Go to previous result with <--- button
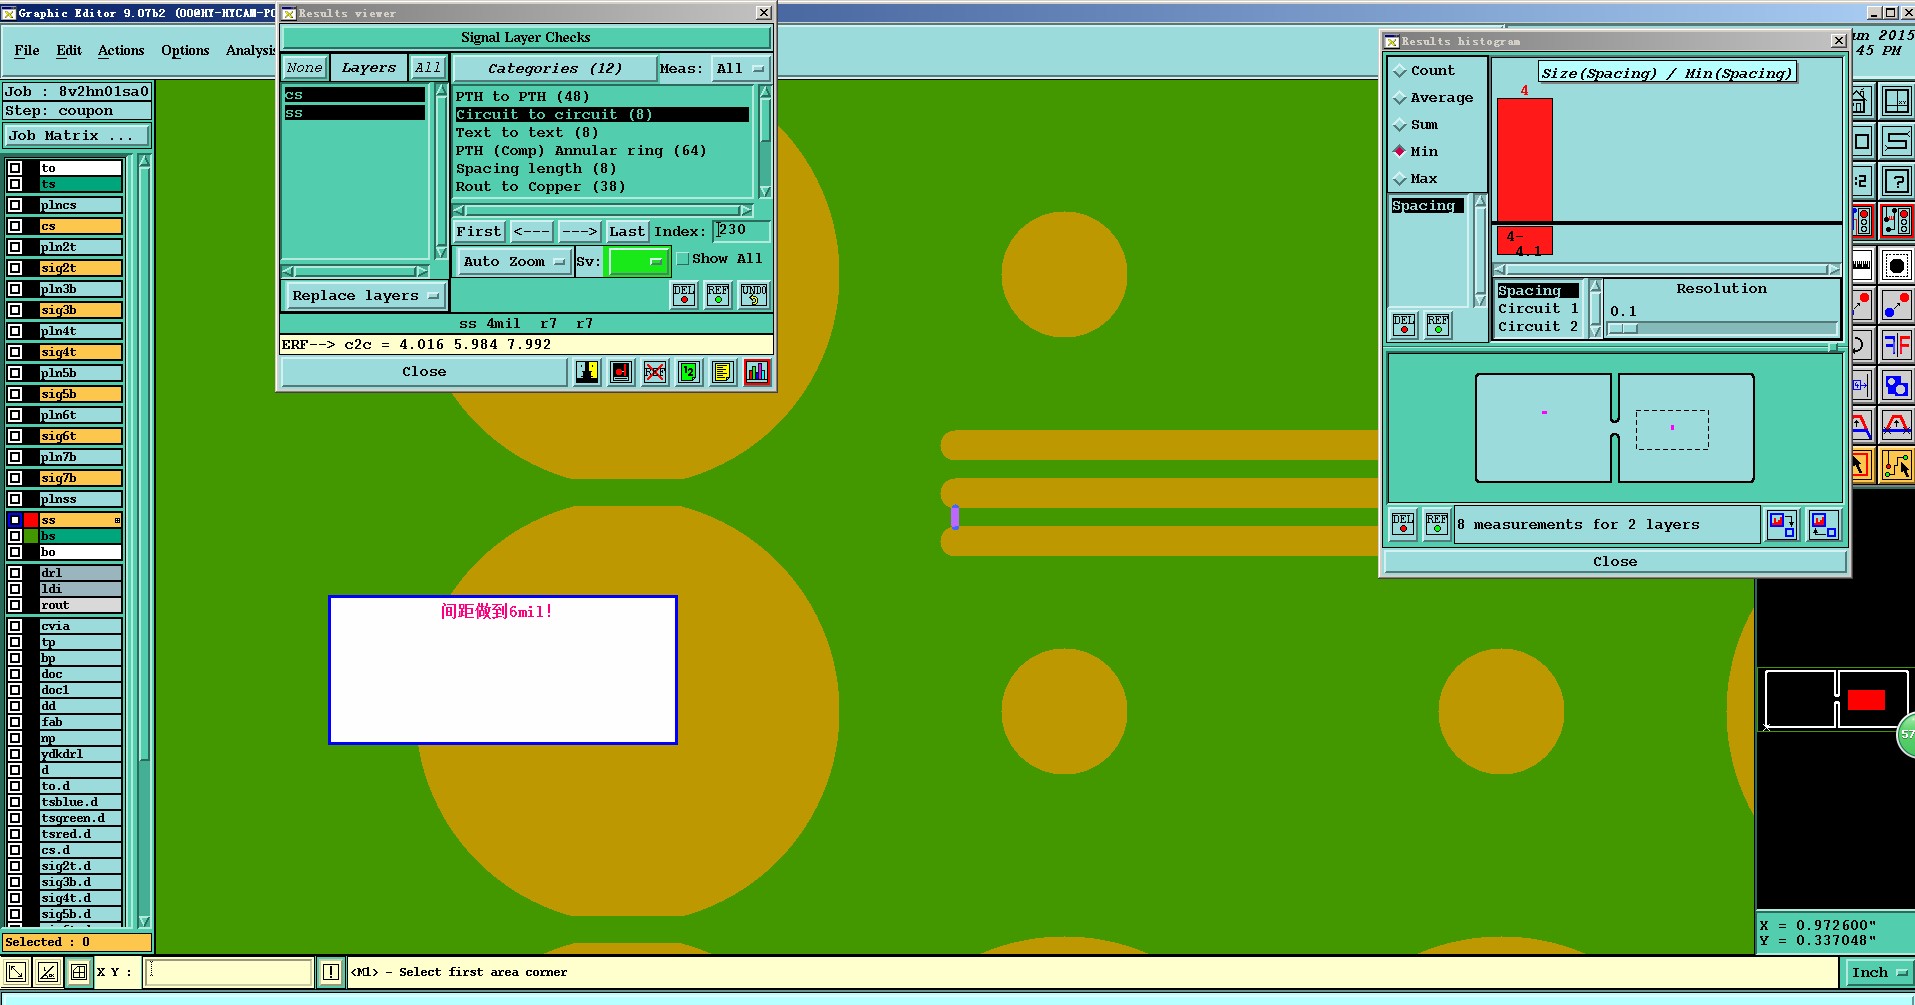 pyautogui.click(x=531, y=232)
